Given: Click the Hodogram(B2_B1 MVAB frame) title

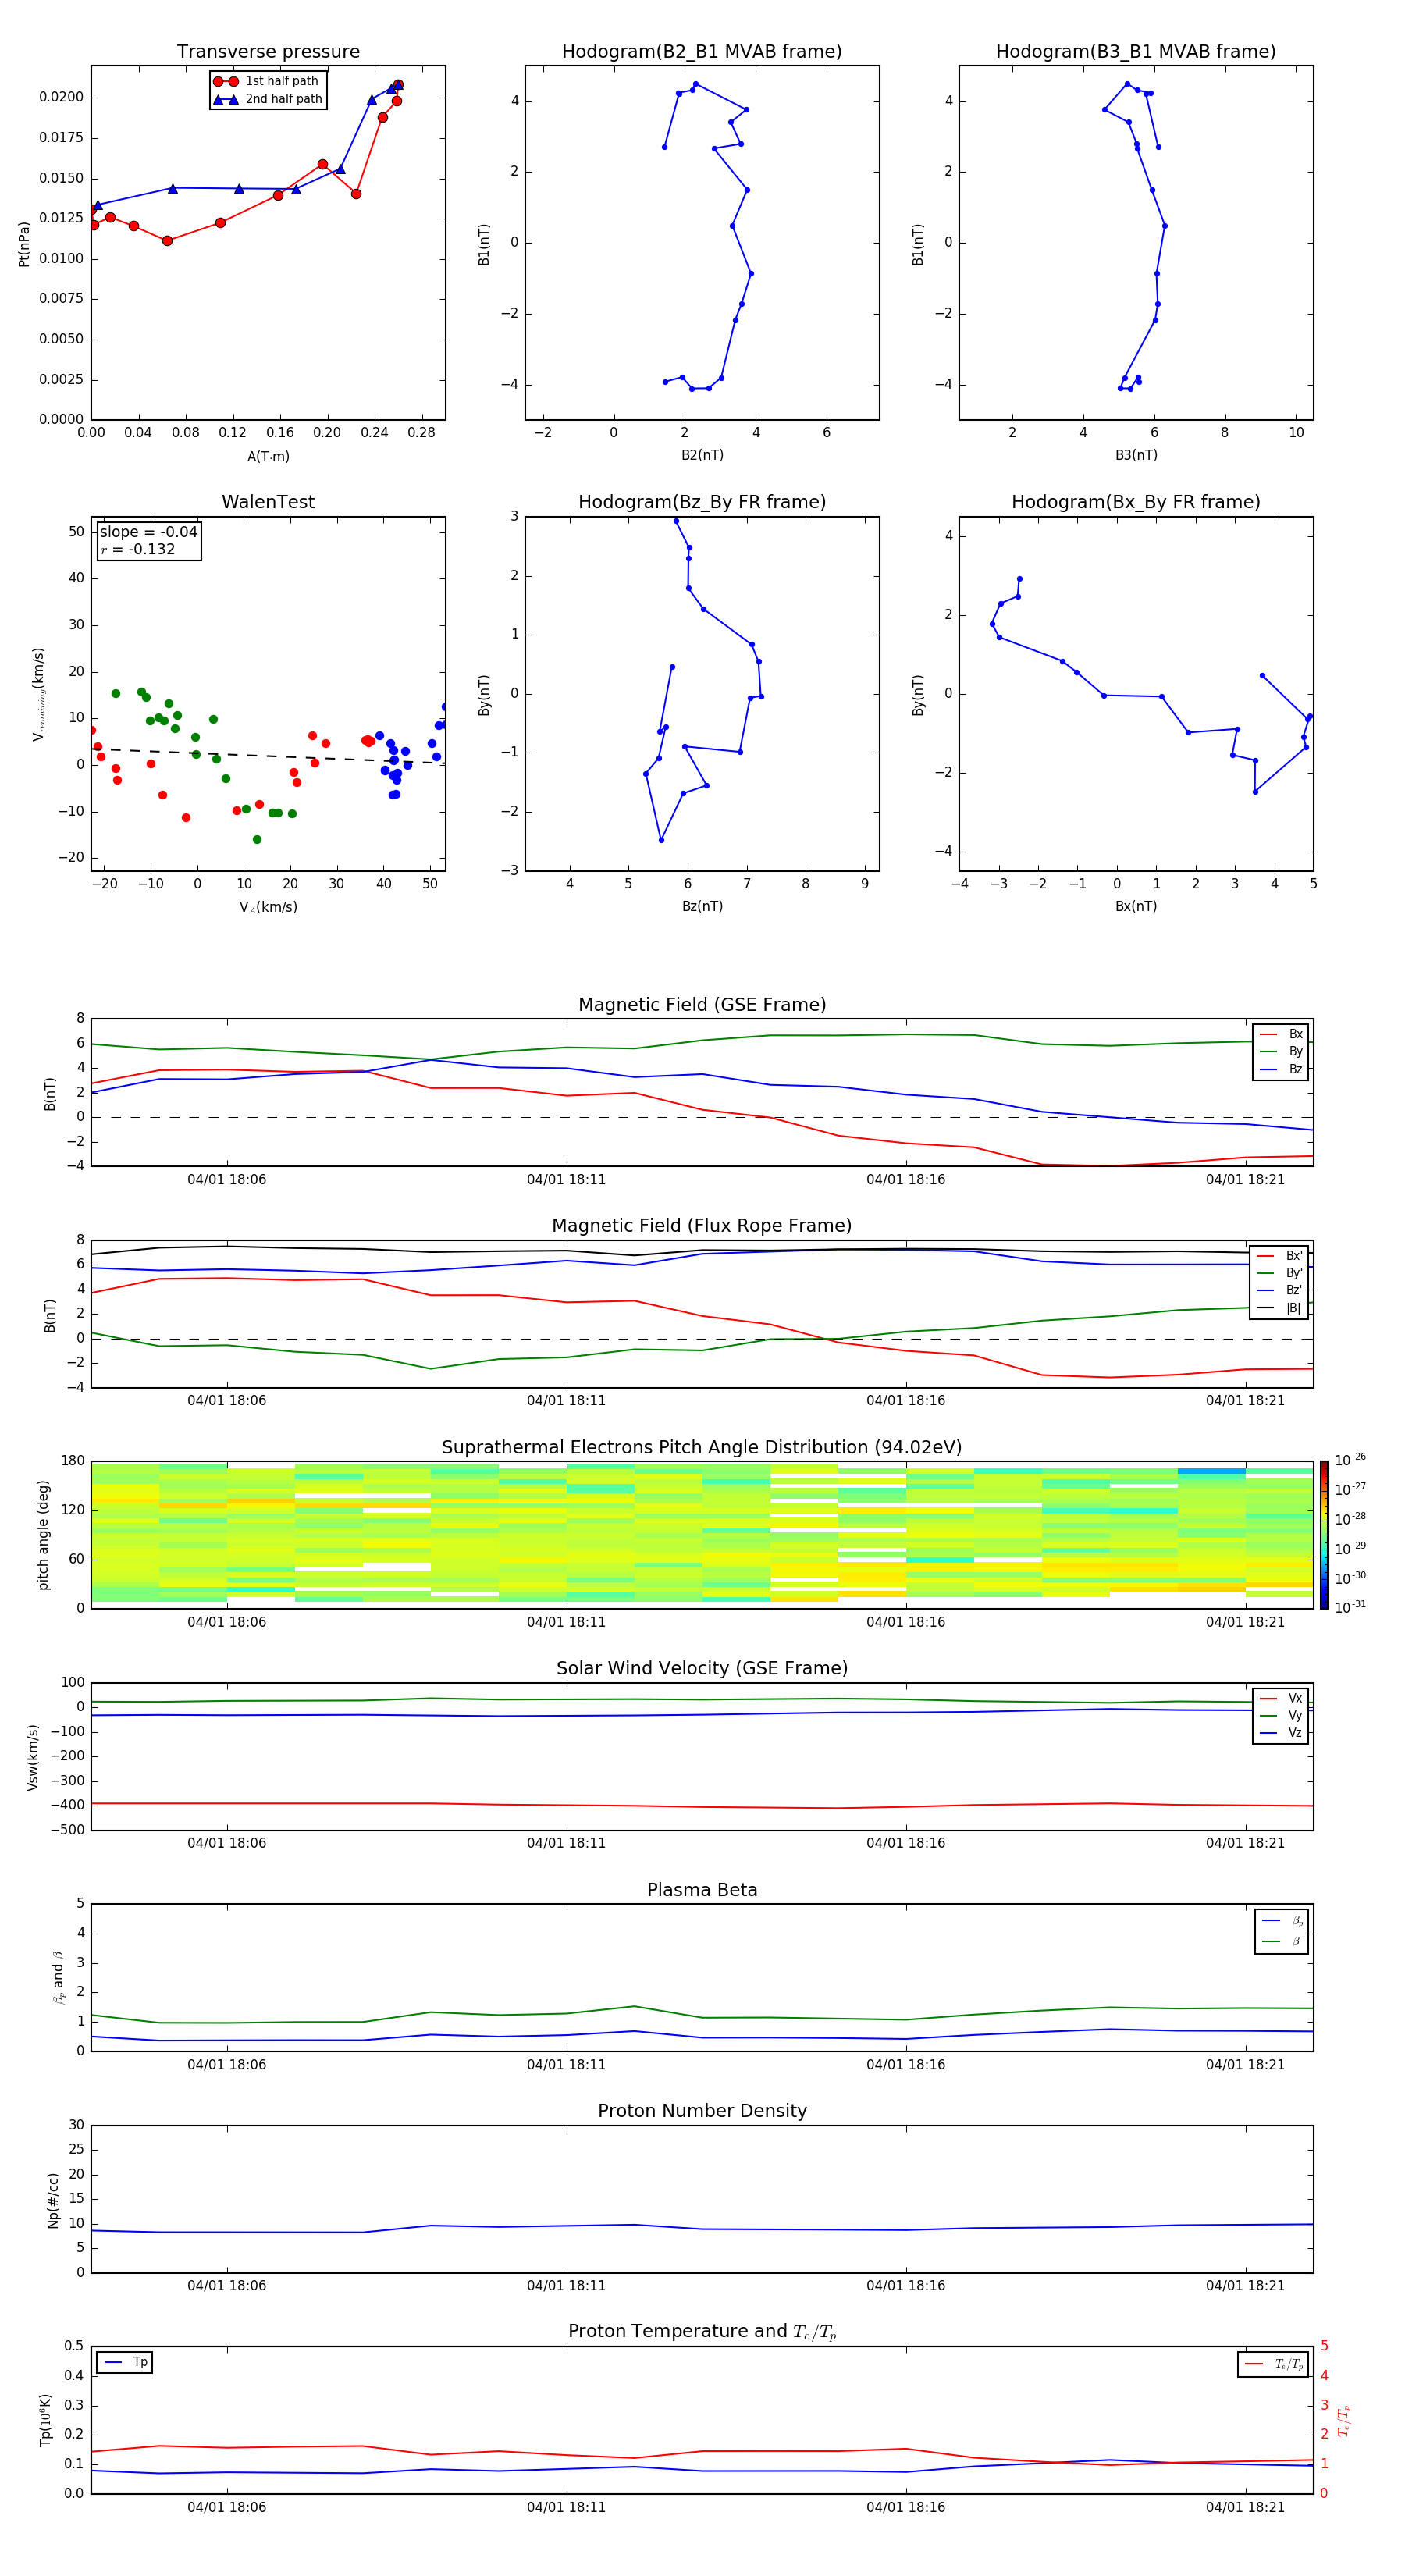Looking at the screenshot, I should [702, 52].
